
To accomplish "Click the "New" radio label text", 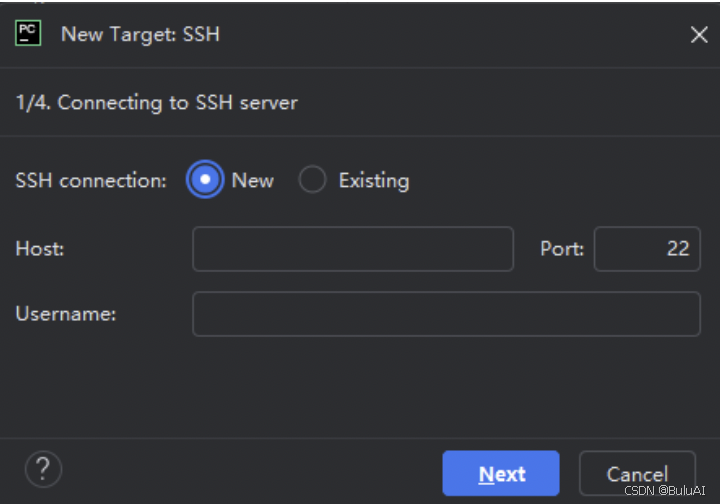I will tap(253, 180).
